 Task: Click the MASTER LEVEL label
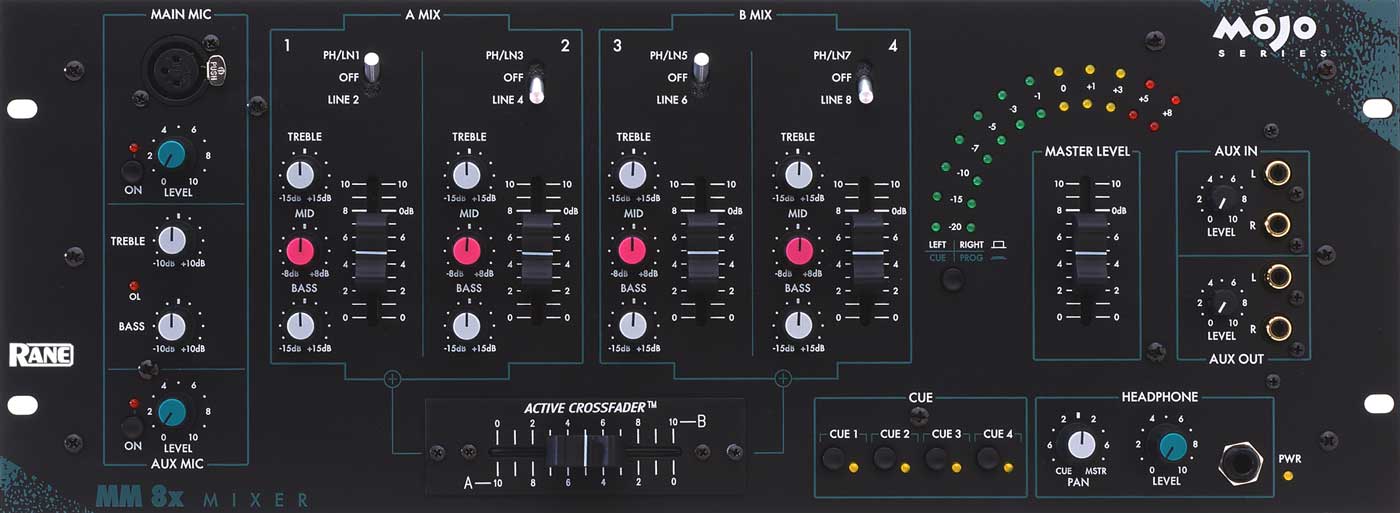[1087, 152]
